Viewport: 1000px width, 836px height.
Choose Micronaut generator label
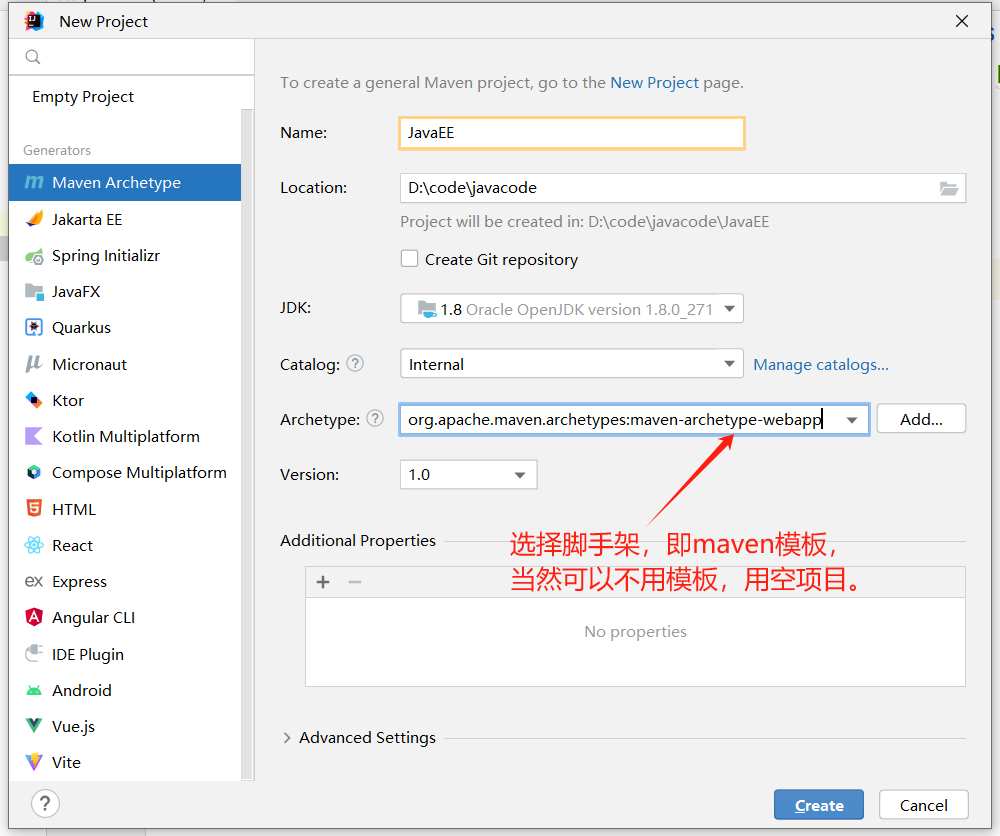tap(89, 365)
